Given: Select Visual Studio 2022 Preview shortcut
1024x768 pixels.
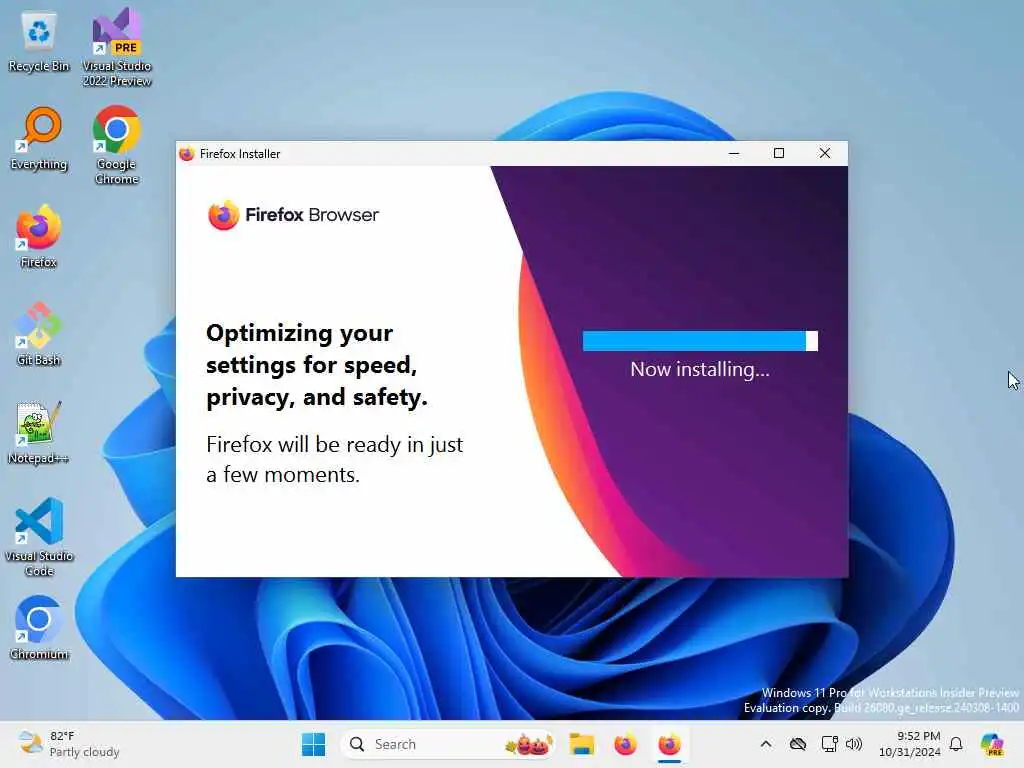Looking at the screenshot, I should point(117,47).
